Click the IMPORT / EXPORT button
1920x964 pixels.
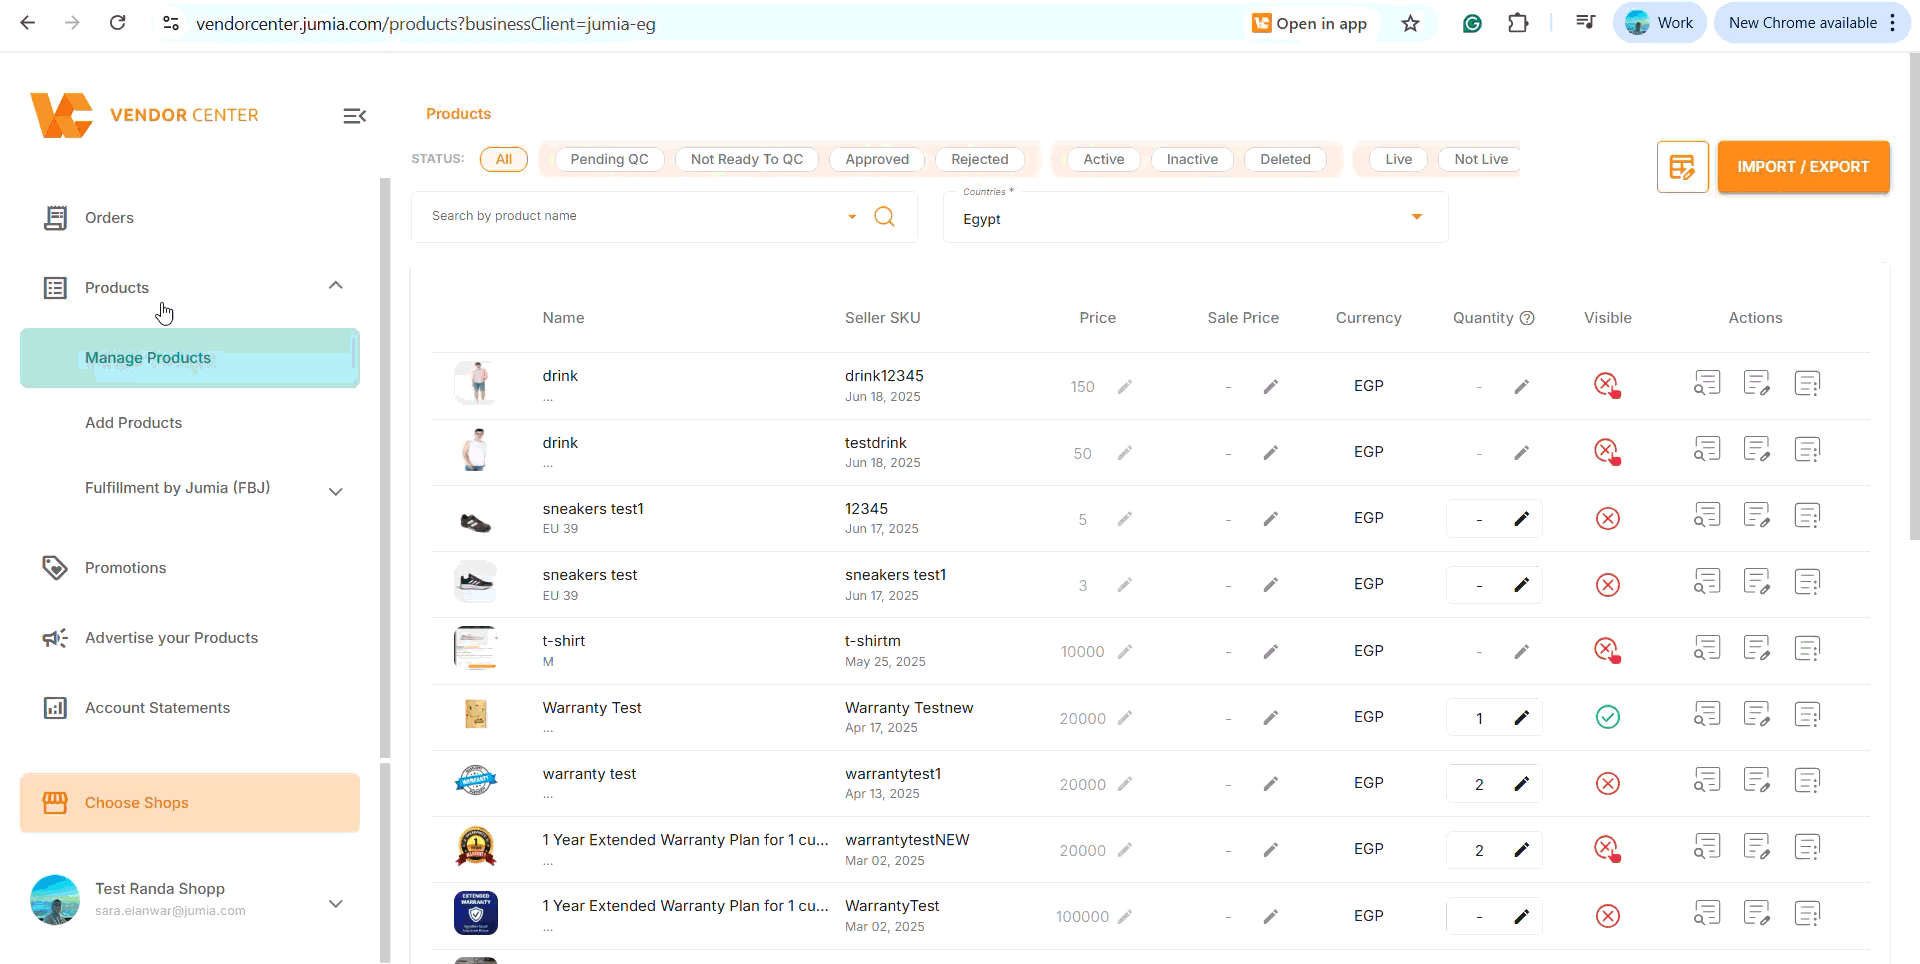pyautogui.click(x=1802, y=167)
